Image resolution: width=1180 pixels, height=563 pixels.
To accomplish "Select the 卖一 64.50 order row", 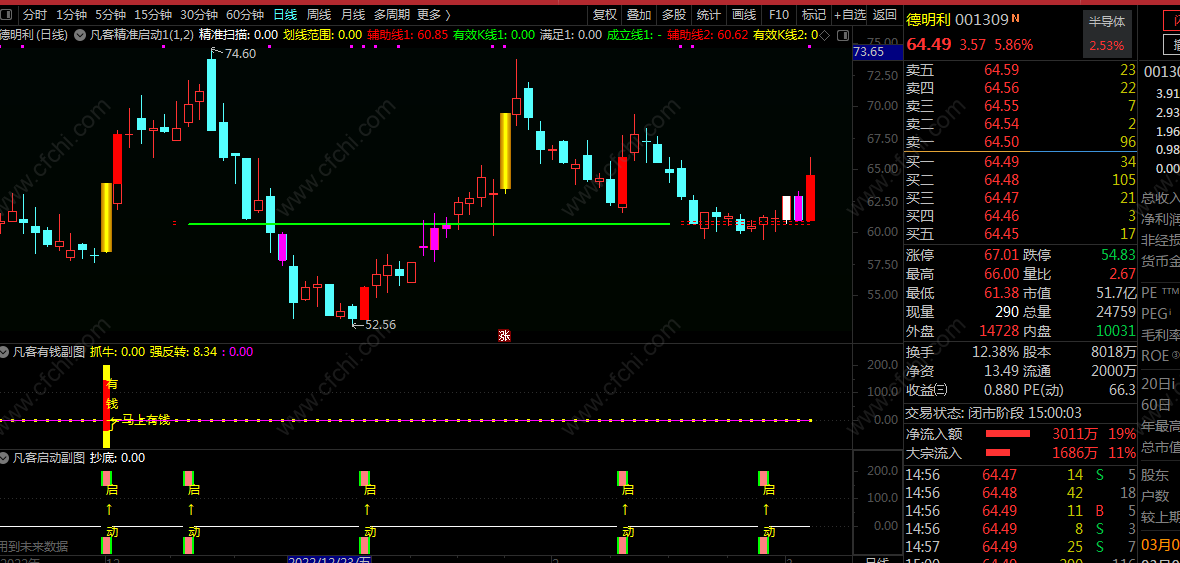I will (1020, 142).
